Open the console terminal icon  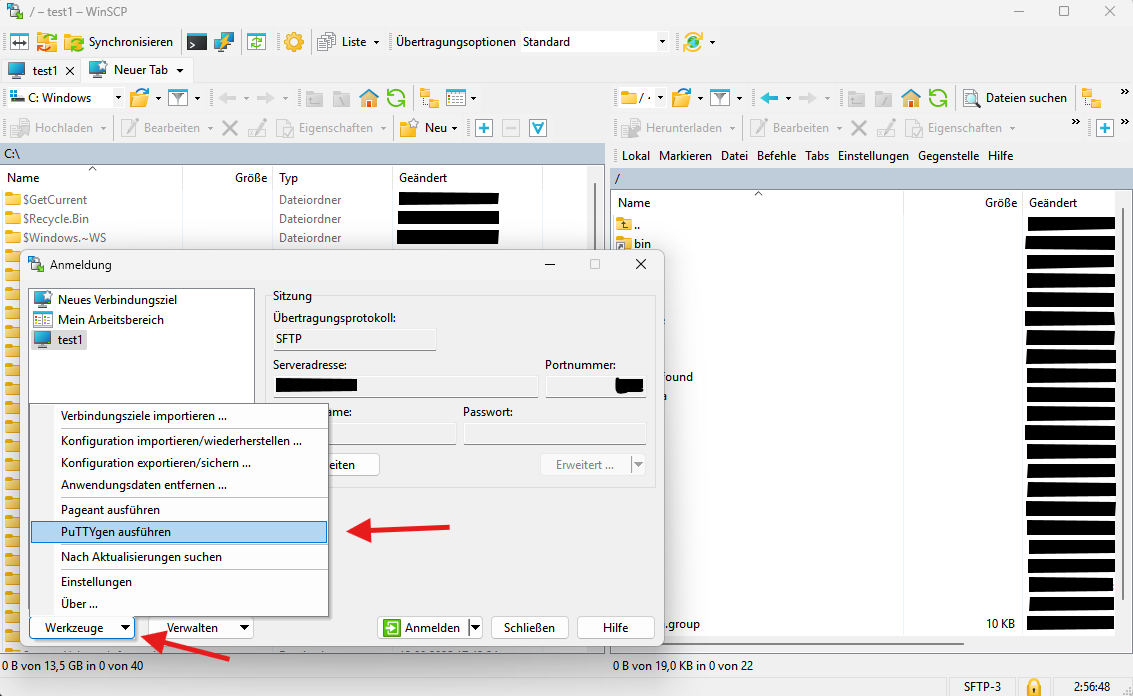click(197, 42)
